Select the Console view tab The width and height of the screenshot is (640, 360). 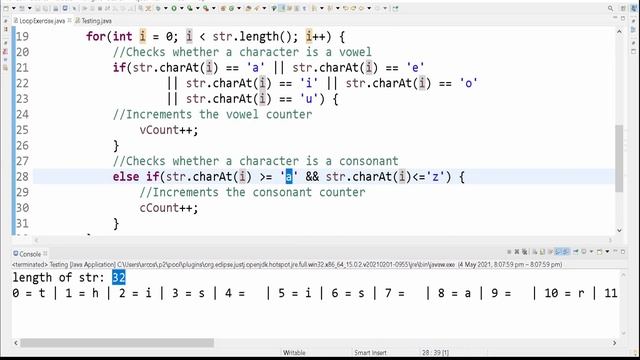[x=30, y=254]
